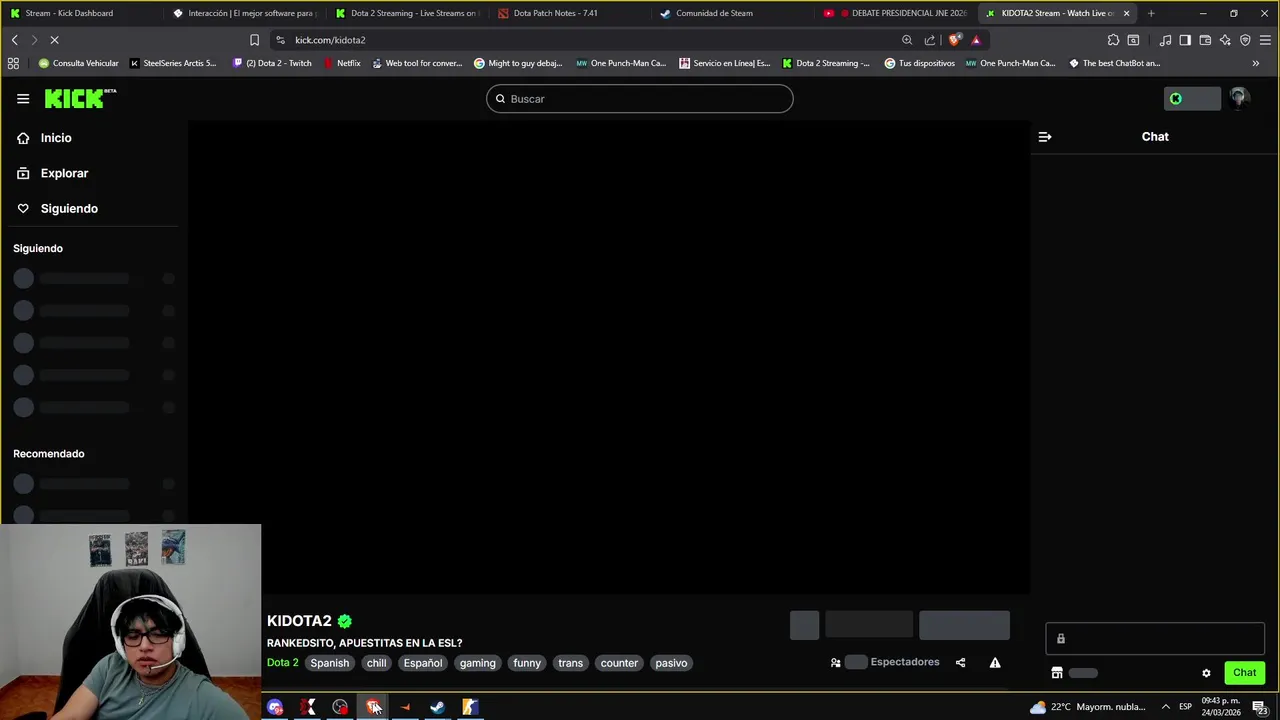Stop loading the page

pos(55,40)
